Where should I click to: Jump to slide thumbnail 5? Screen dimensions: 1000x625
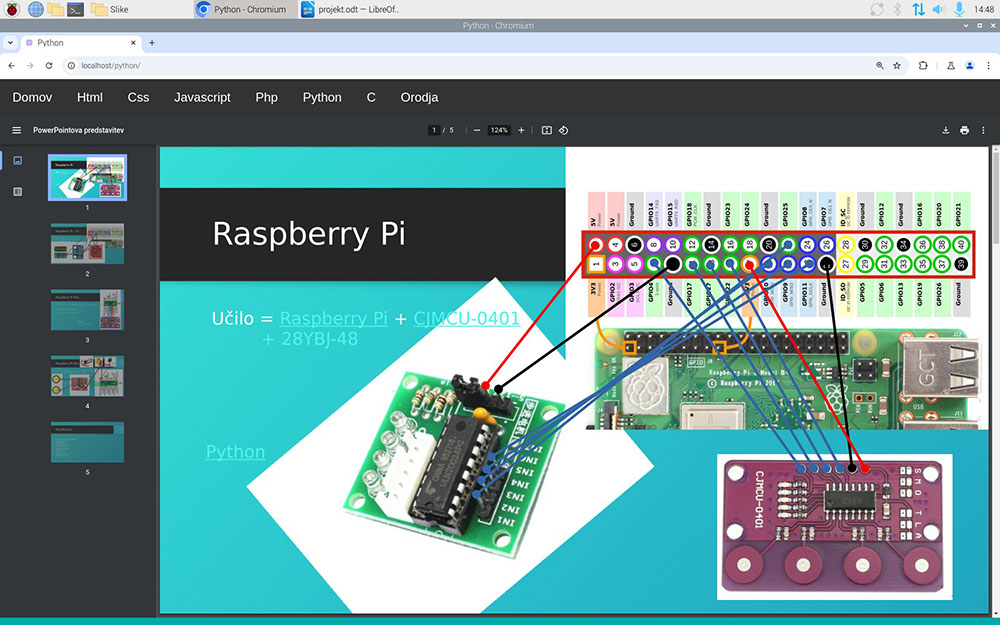[x=87, y=442]
